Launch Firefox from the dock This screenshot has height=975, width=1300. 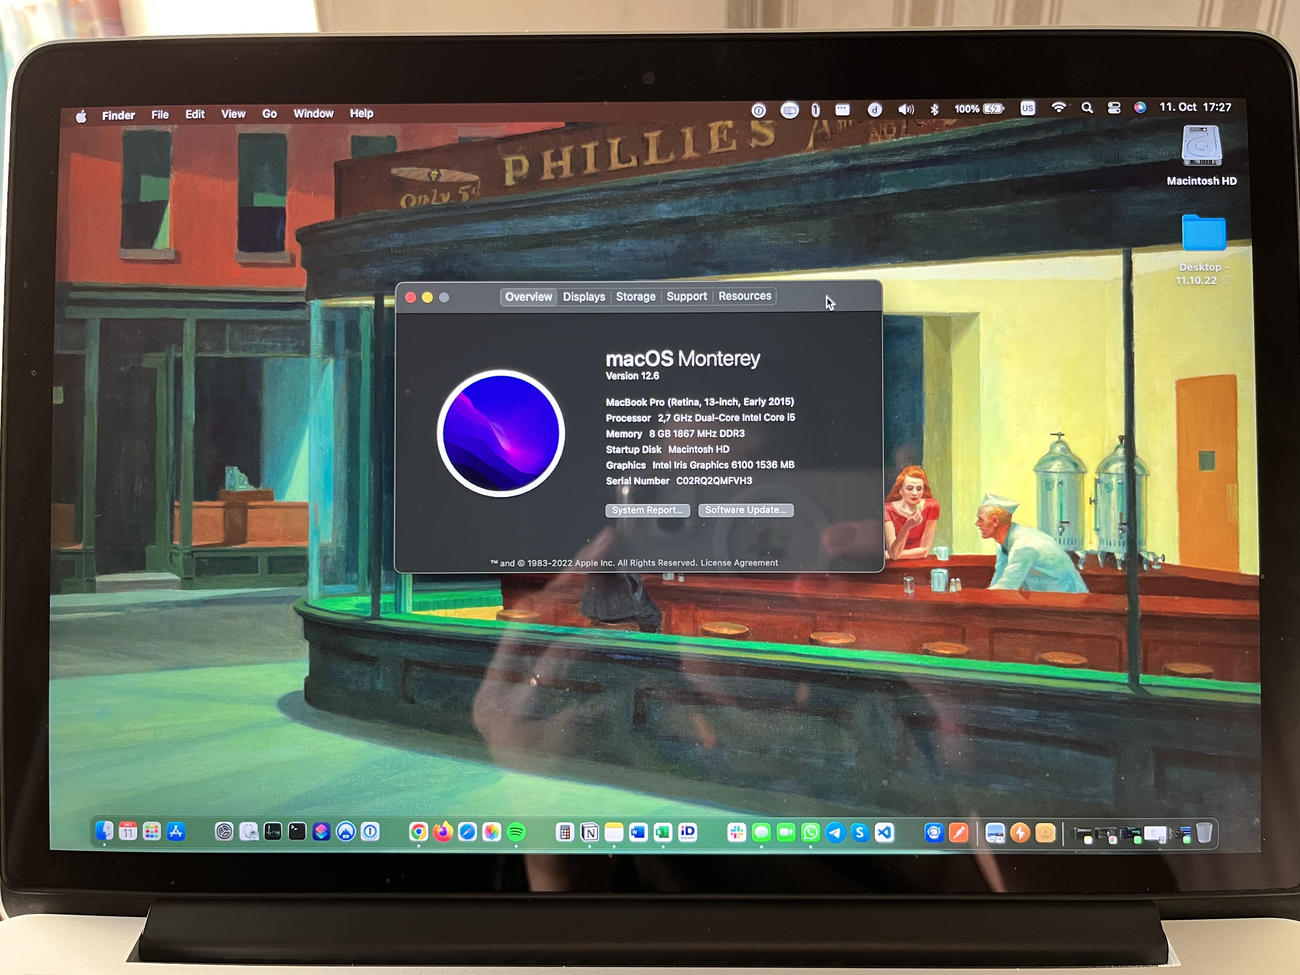[443, 831]
